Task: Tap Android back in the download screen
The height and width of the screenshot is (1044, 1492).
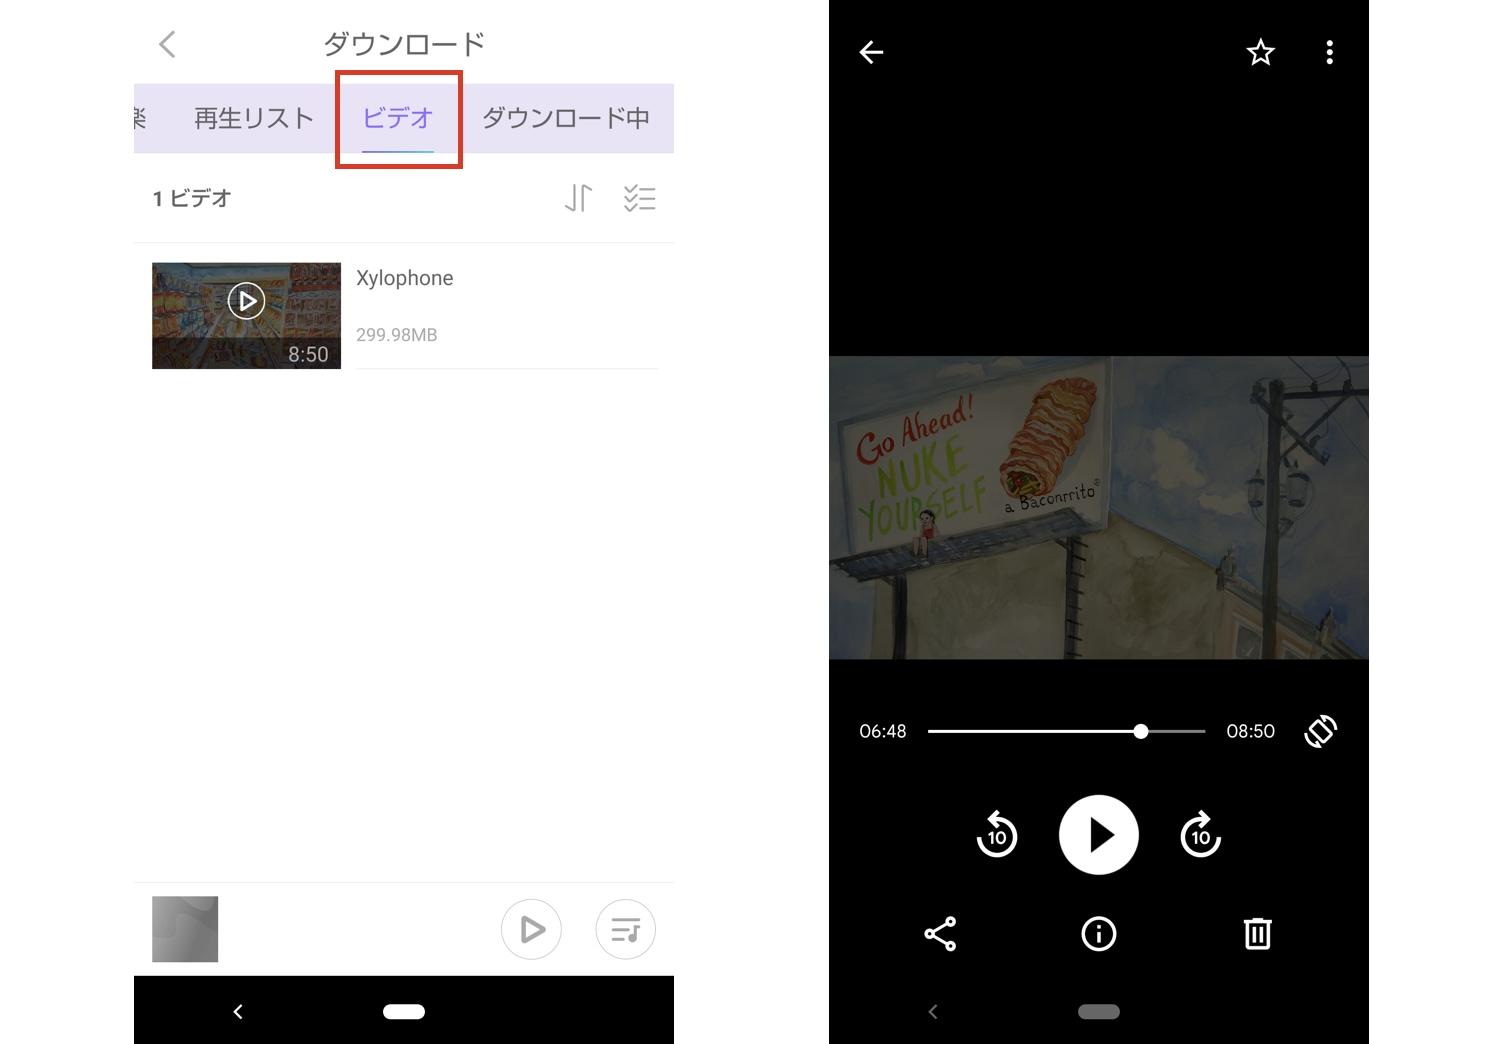Action: [x=238, y=1012]
